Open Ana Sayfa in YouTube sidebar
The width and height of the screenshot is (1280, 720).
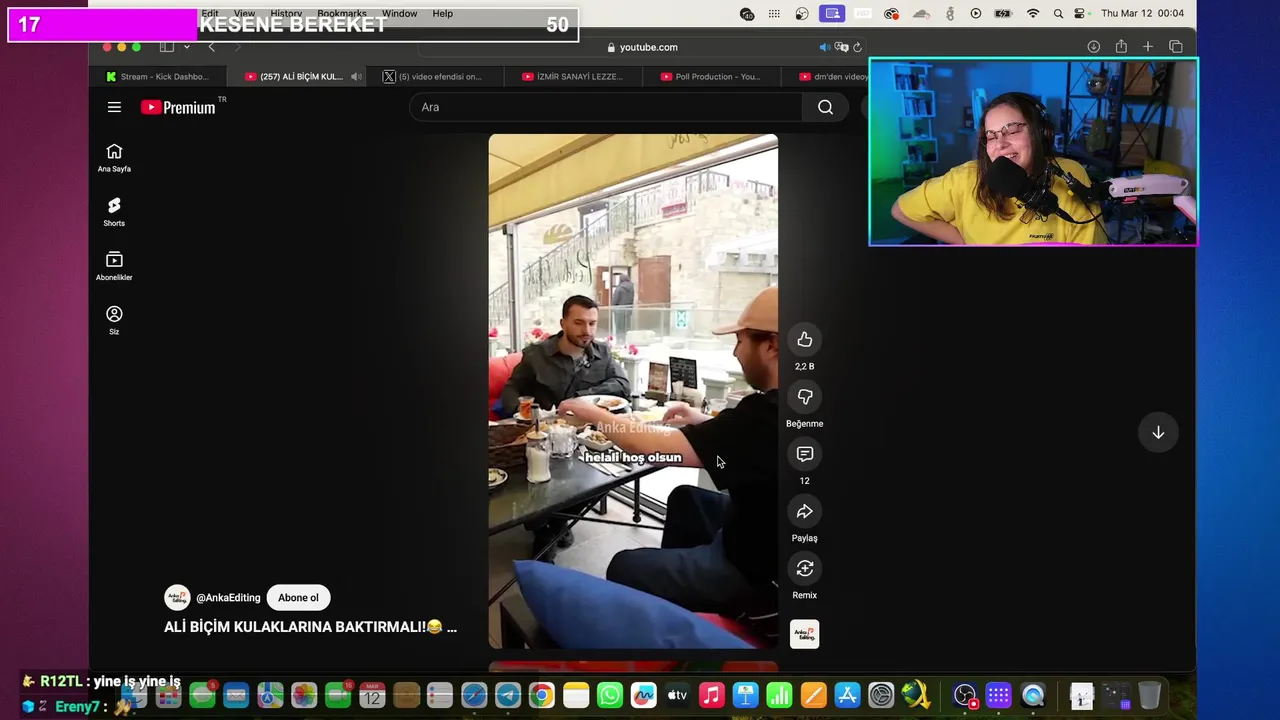coord(114,157)
